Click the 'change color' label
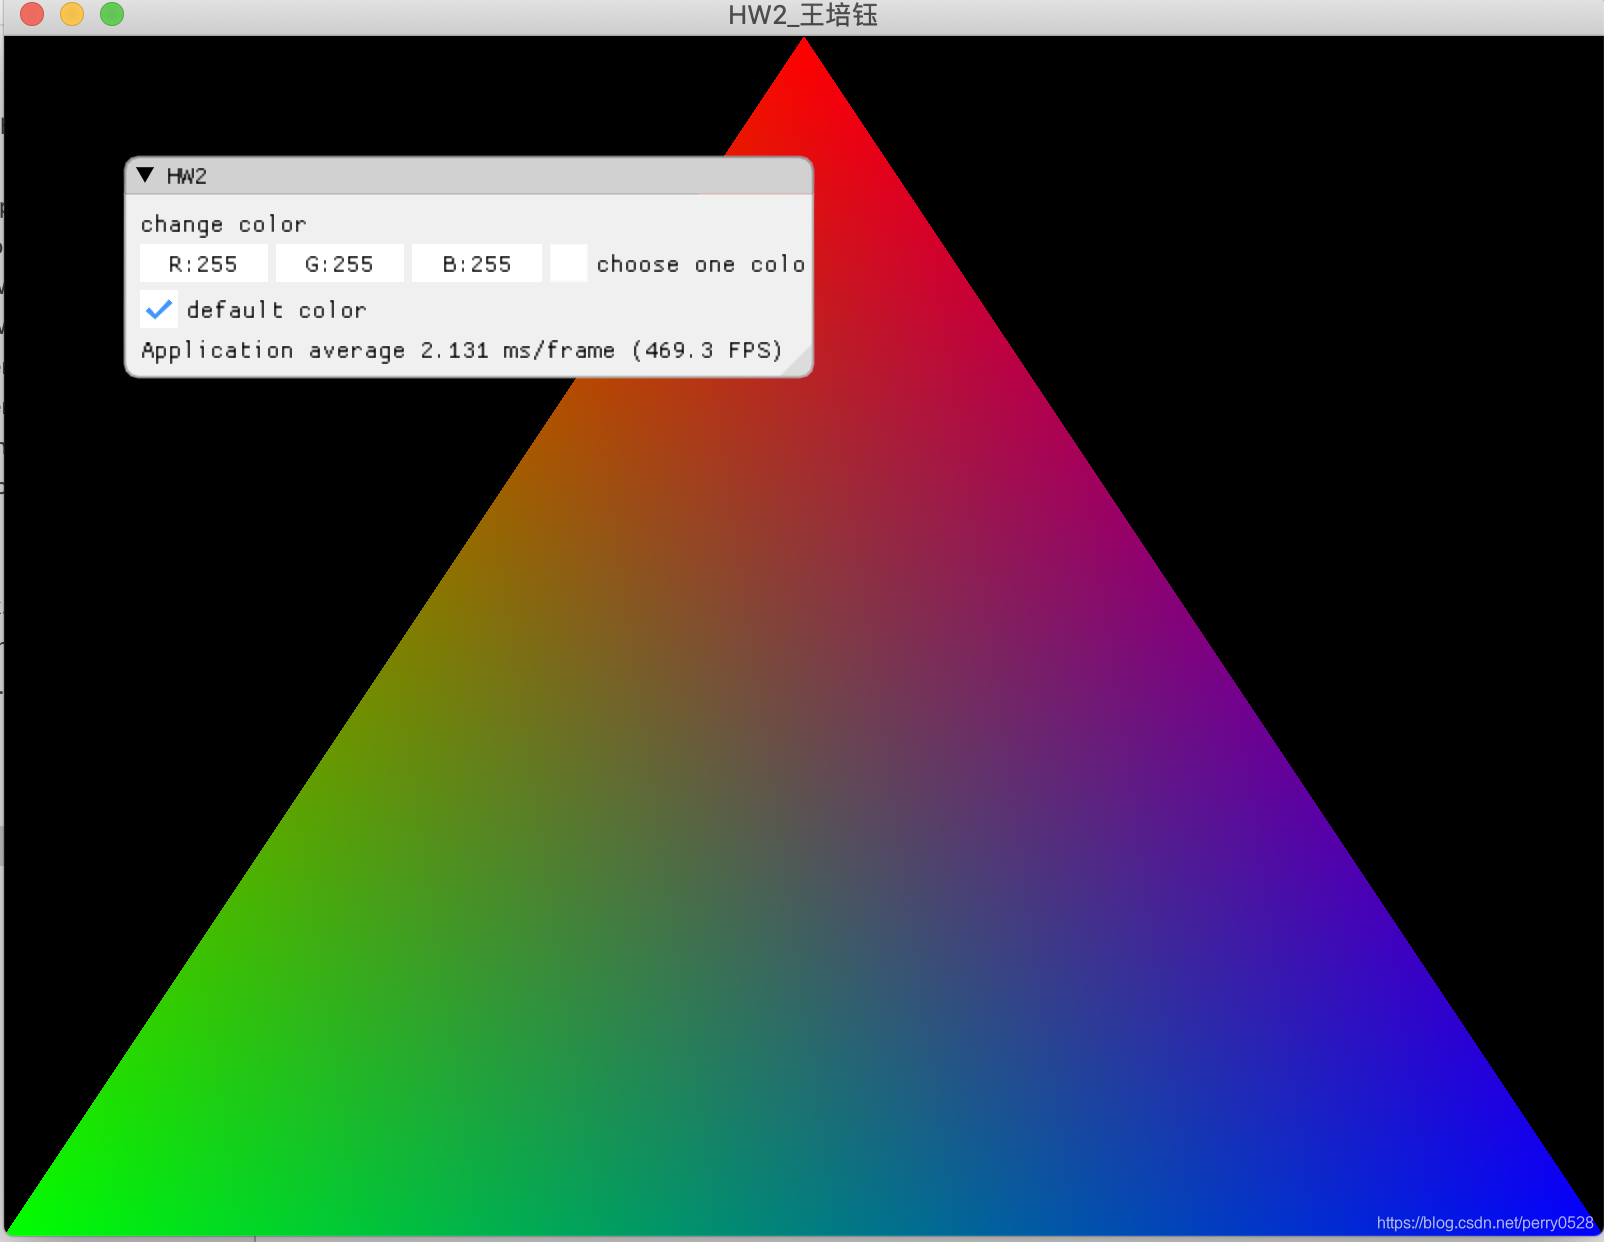This screenshot has width=1604, height=1242. click(224, 225)
